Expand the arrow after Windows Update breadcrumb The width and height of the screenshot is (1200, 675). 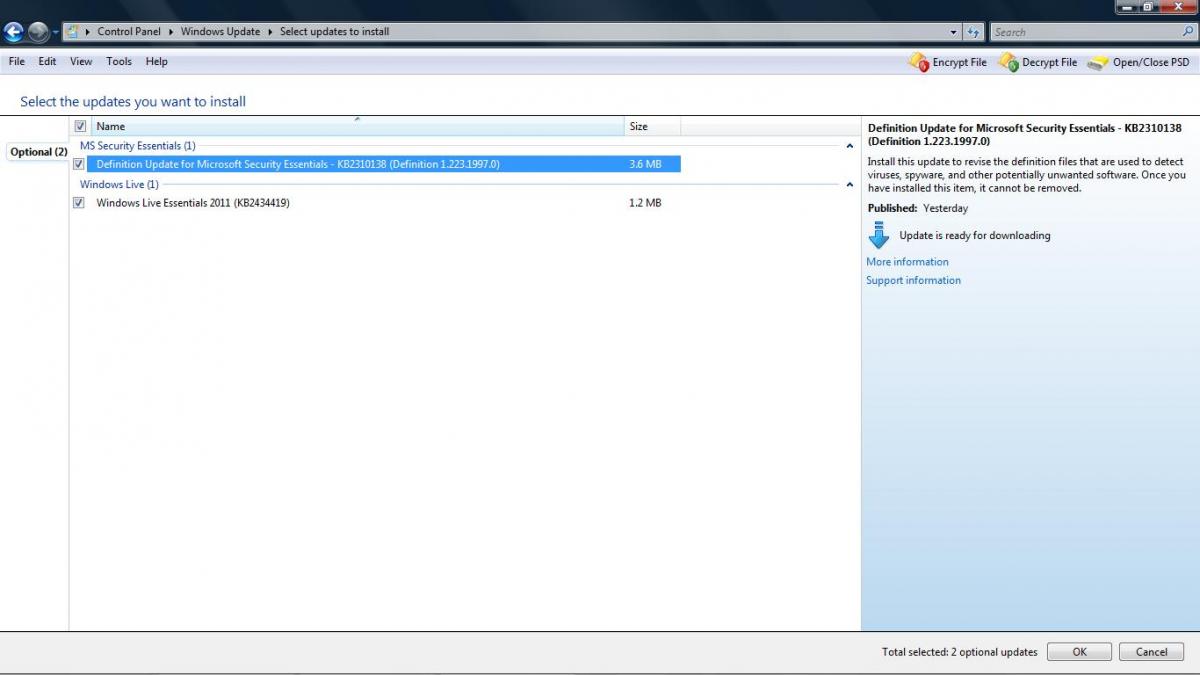pos(270,31)
